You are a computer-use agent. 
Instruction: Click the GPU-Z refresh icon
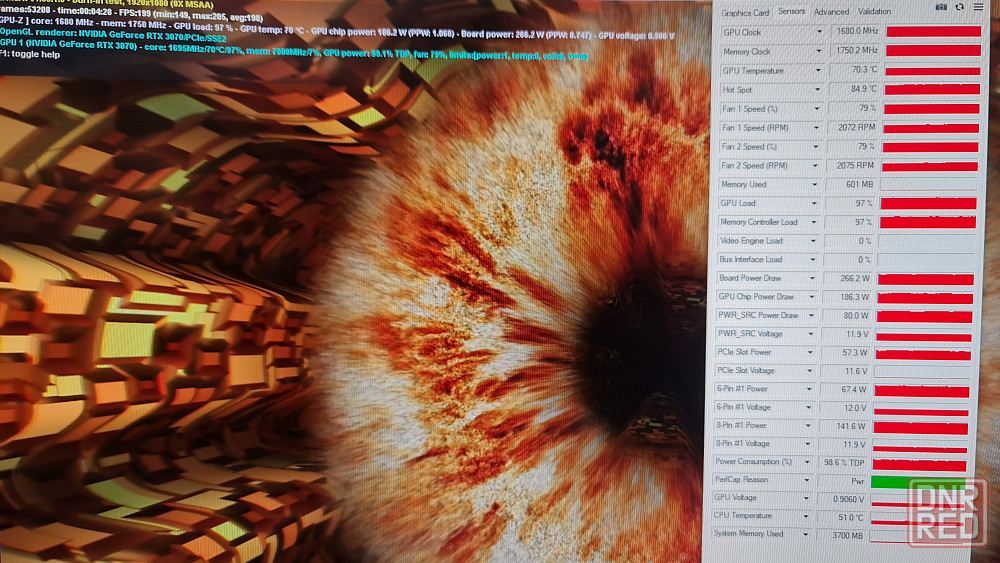pyautogui.click(x=960, y=7)
